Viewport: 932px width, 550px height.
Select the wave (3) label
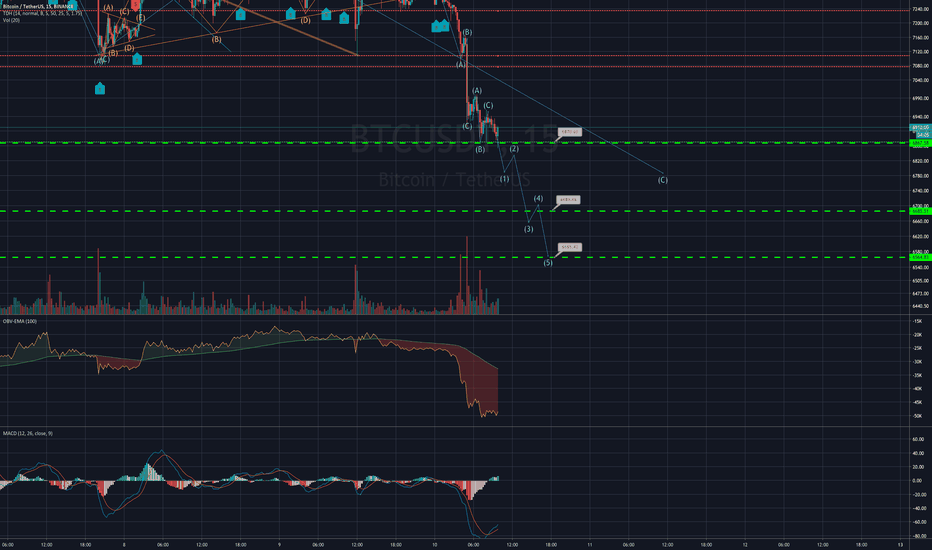528,229
